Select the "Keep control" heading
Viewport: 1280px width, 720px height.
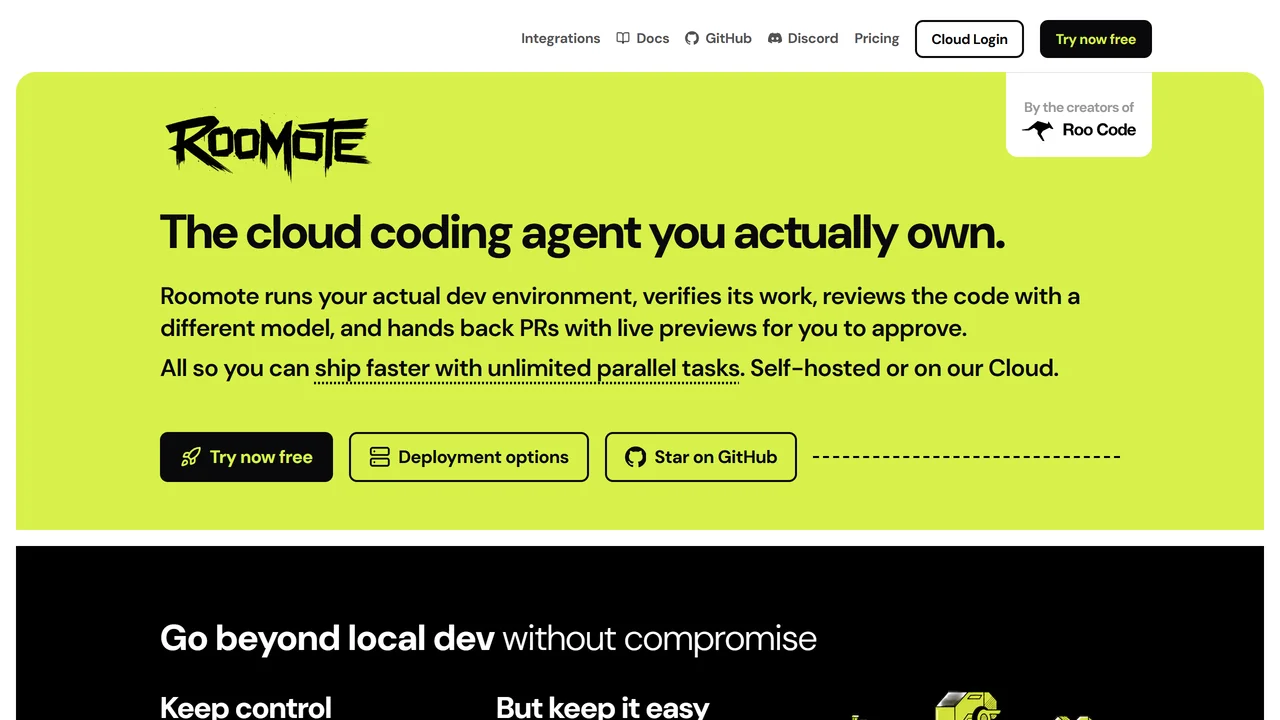[246, 707]
